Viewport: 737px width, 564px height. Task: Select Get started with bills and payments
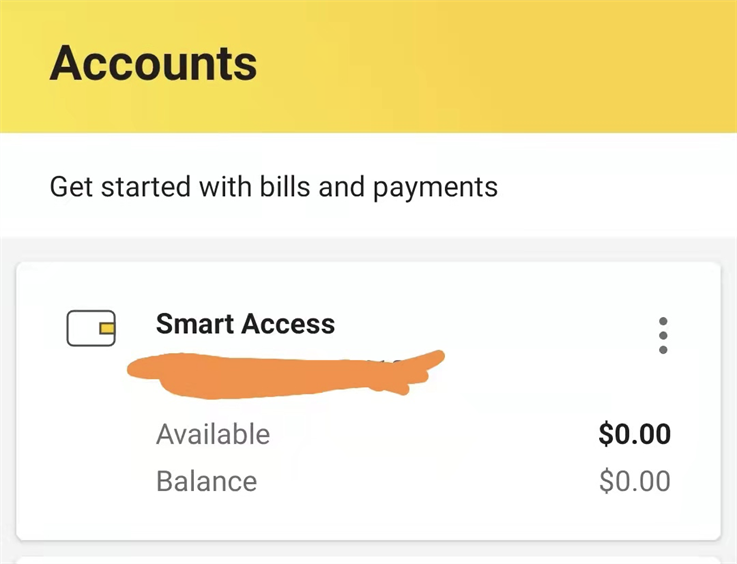[x=274, y=187]
